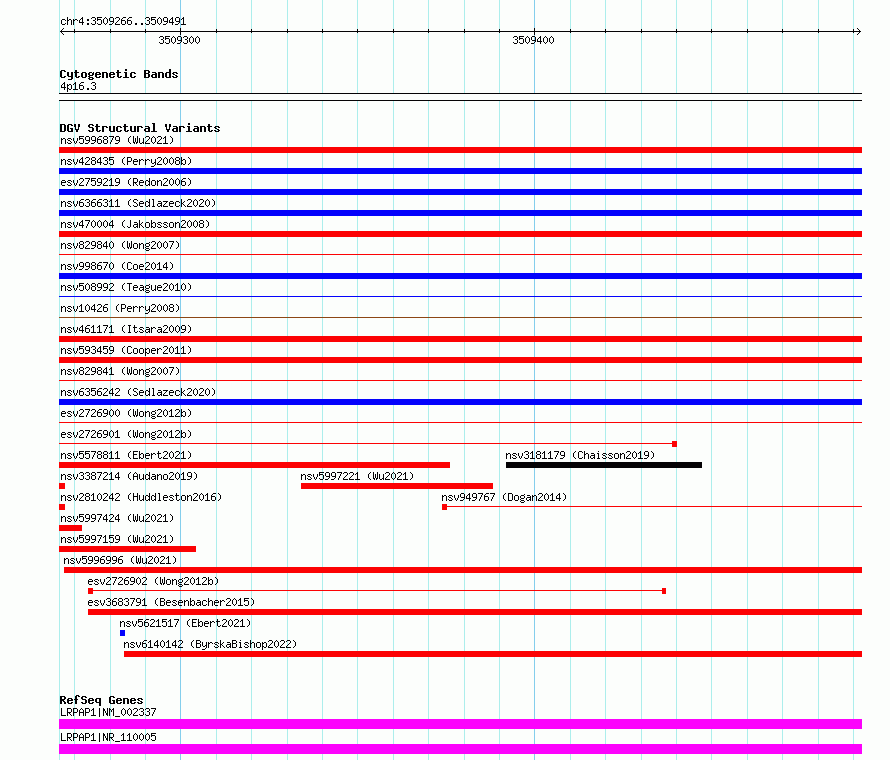
Task: Click the chr4:3509266..3509491 region label
Action: (123, 22)
